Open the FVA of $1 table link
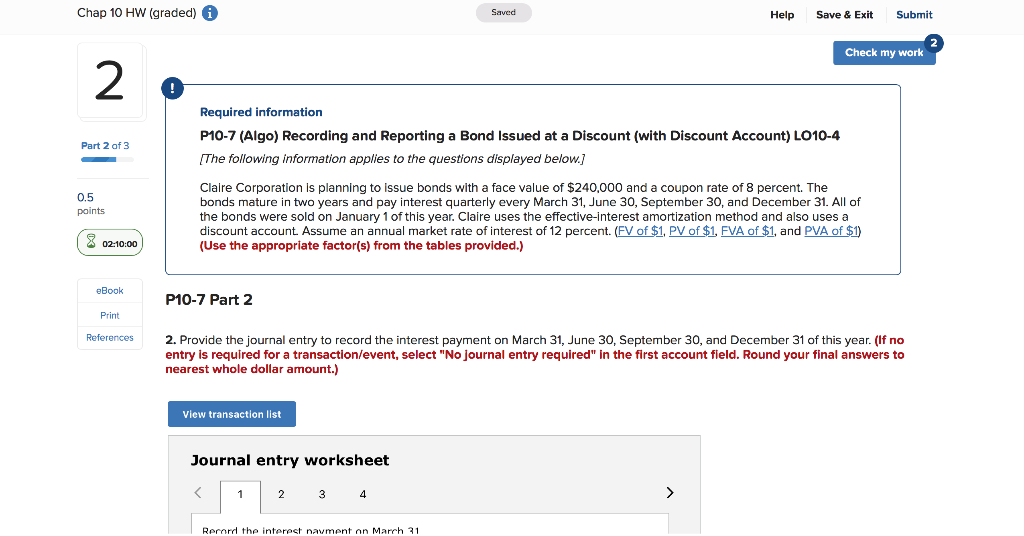 (x=747, y=231)
